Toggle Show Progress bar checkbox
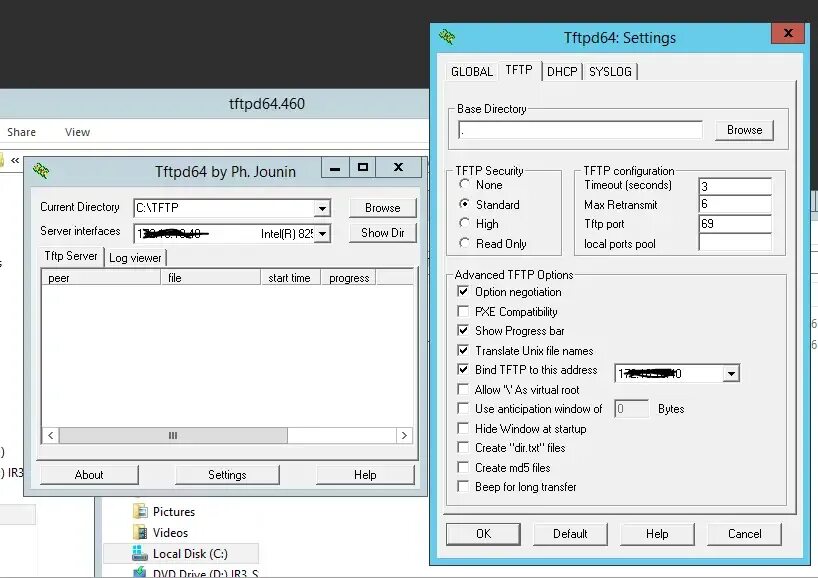Image resolution: width=818 pixels, height=578 pixels. 463,330
